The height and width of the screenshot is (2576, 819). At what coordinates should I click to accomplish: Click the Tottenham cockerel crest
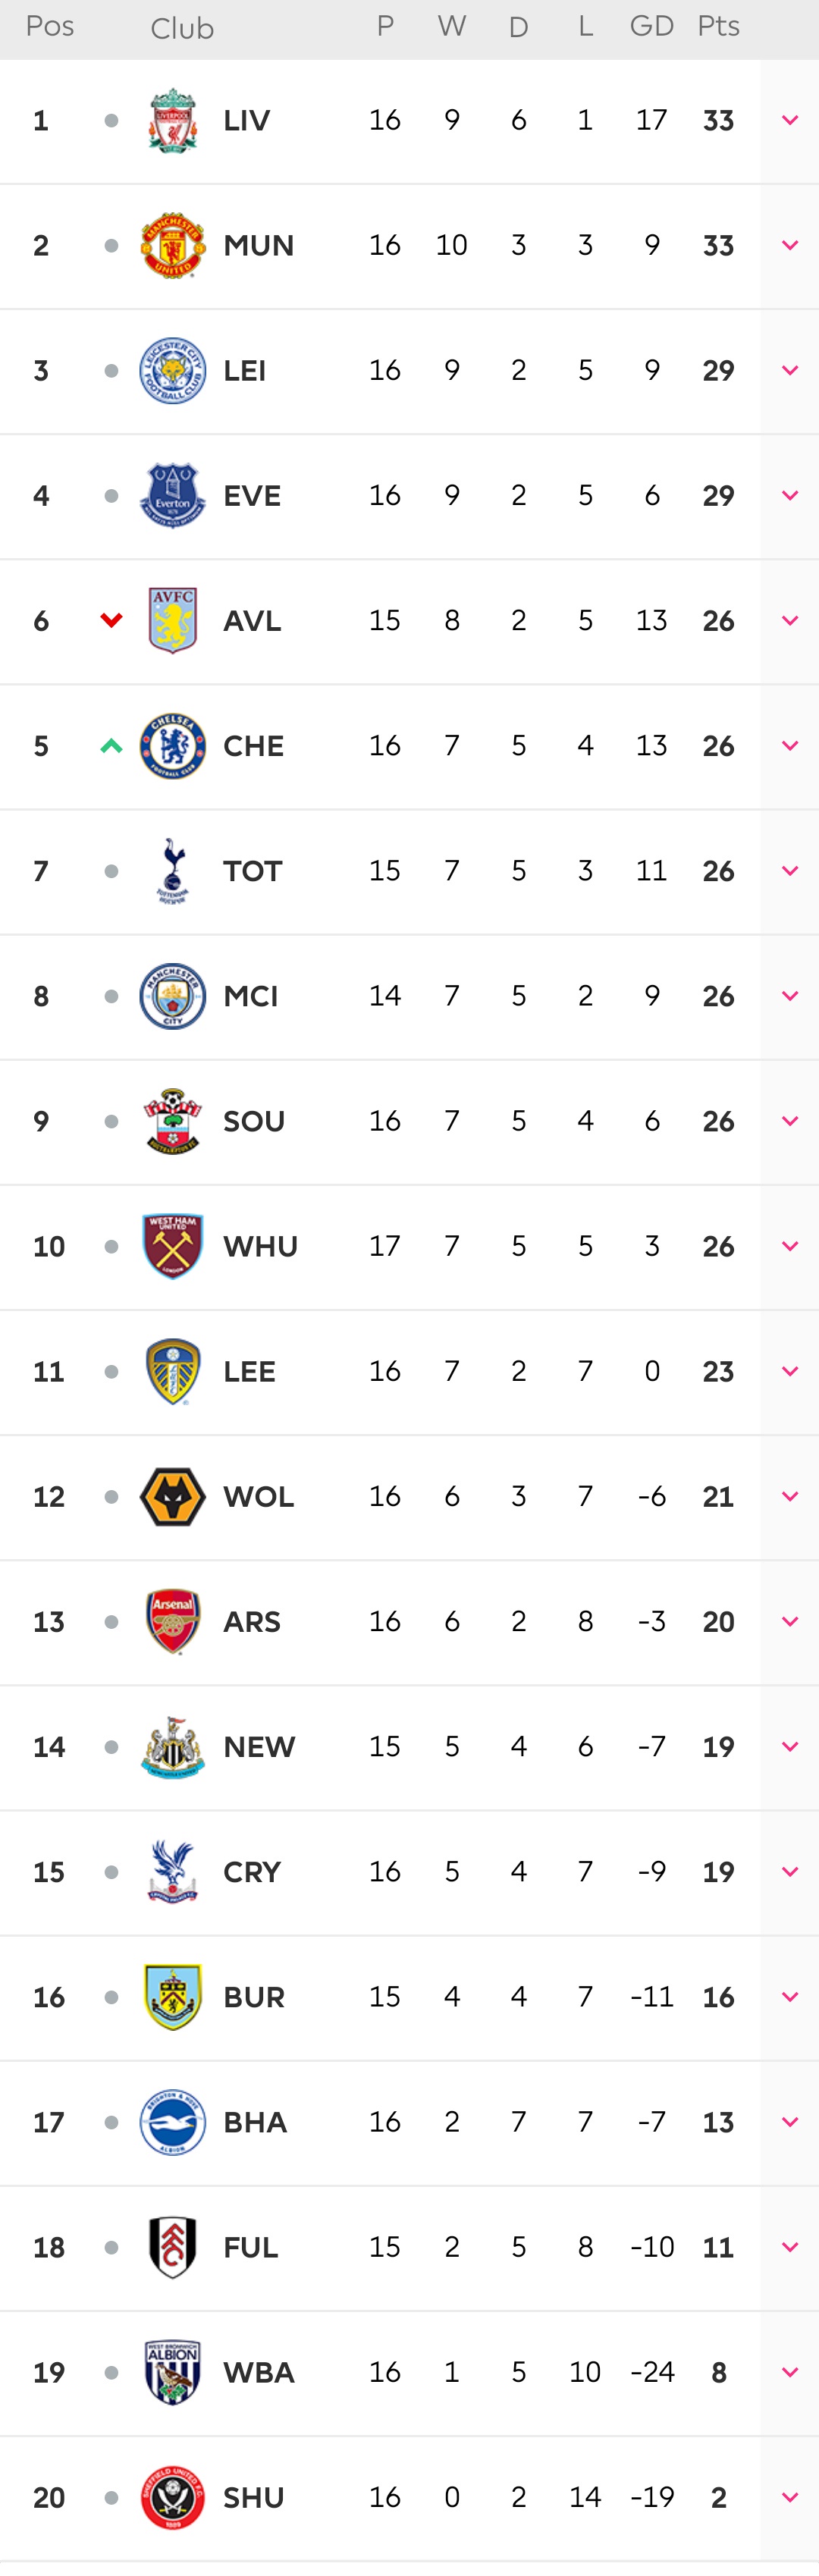(172, 871)
